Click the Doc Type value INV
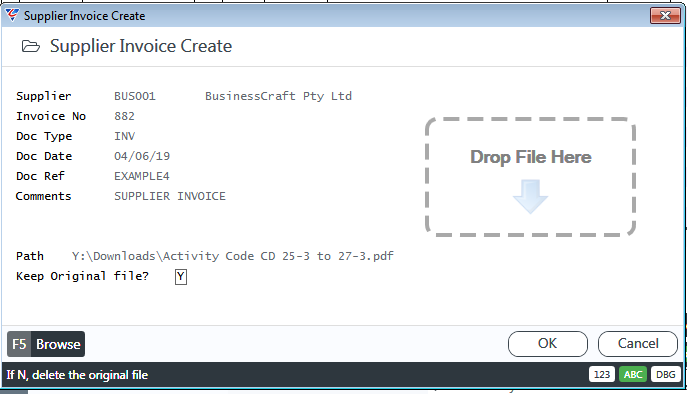The image size is (687, 394). 124,136
